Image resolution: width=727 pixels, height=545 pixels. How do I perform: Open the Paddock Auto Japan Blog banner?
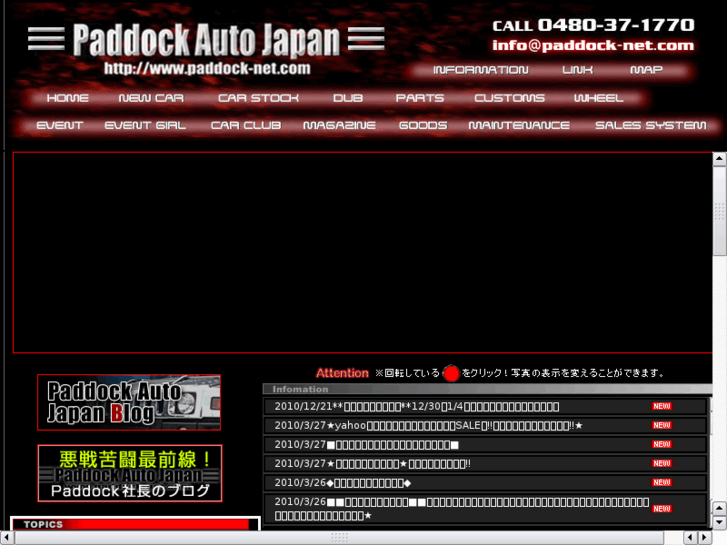point(129,403)
